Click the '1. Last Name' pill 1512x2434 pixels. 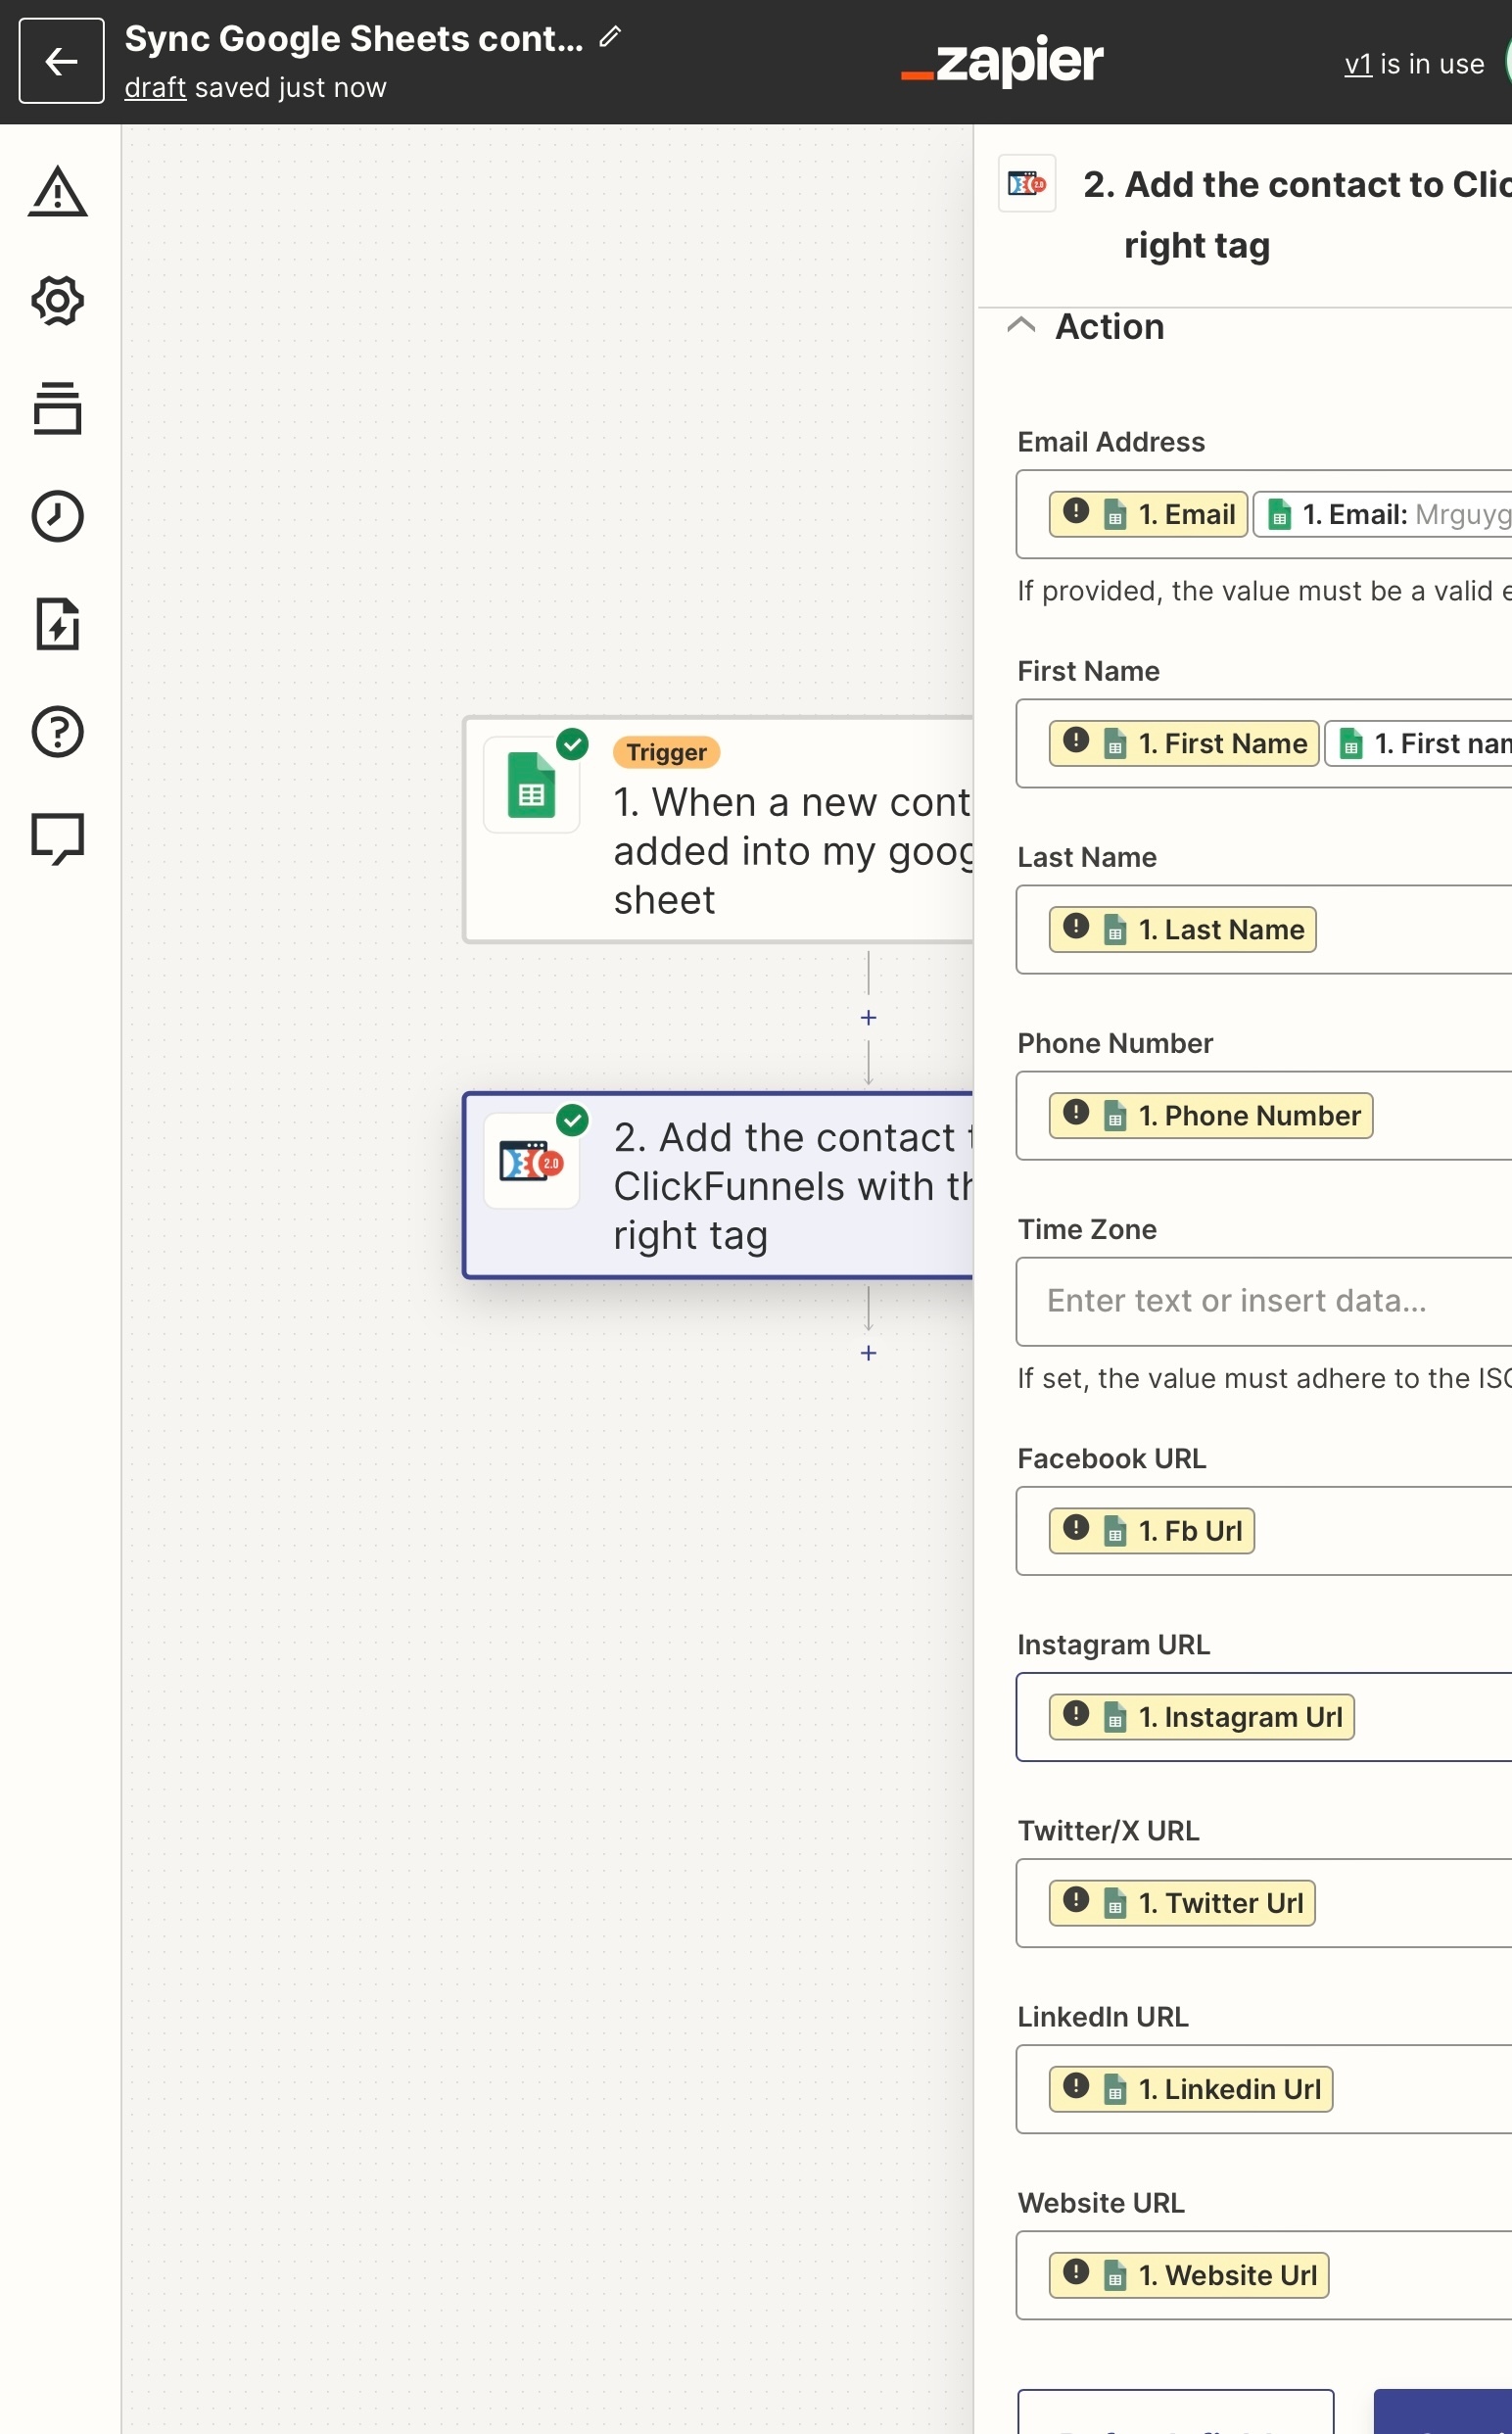point(1182,929)
